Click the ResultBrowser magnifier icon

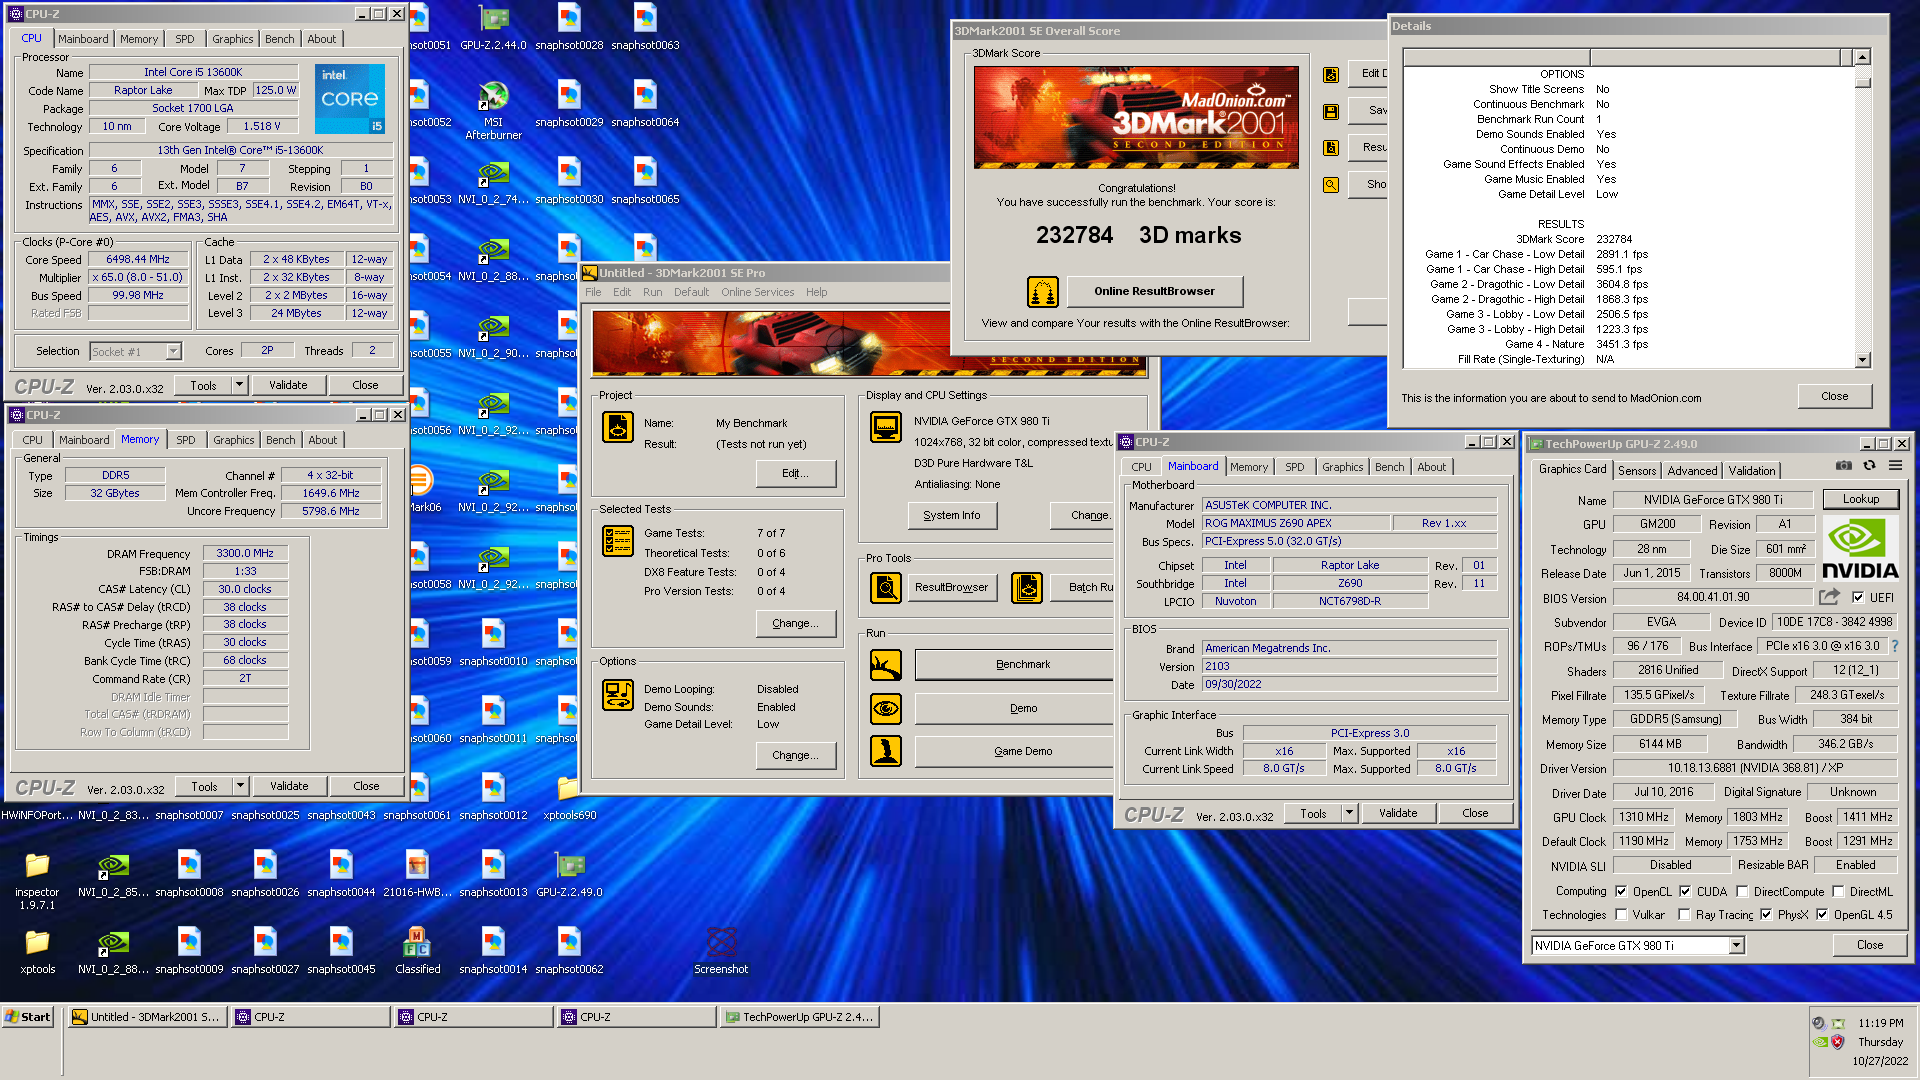point(886,588)
